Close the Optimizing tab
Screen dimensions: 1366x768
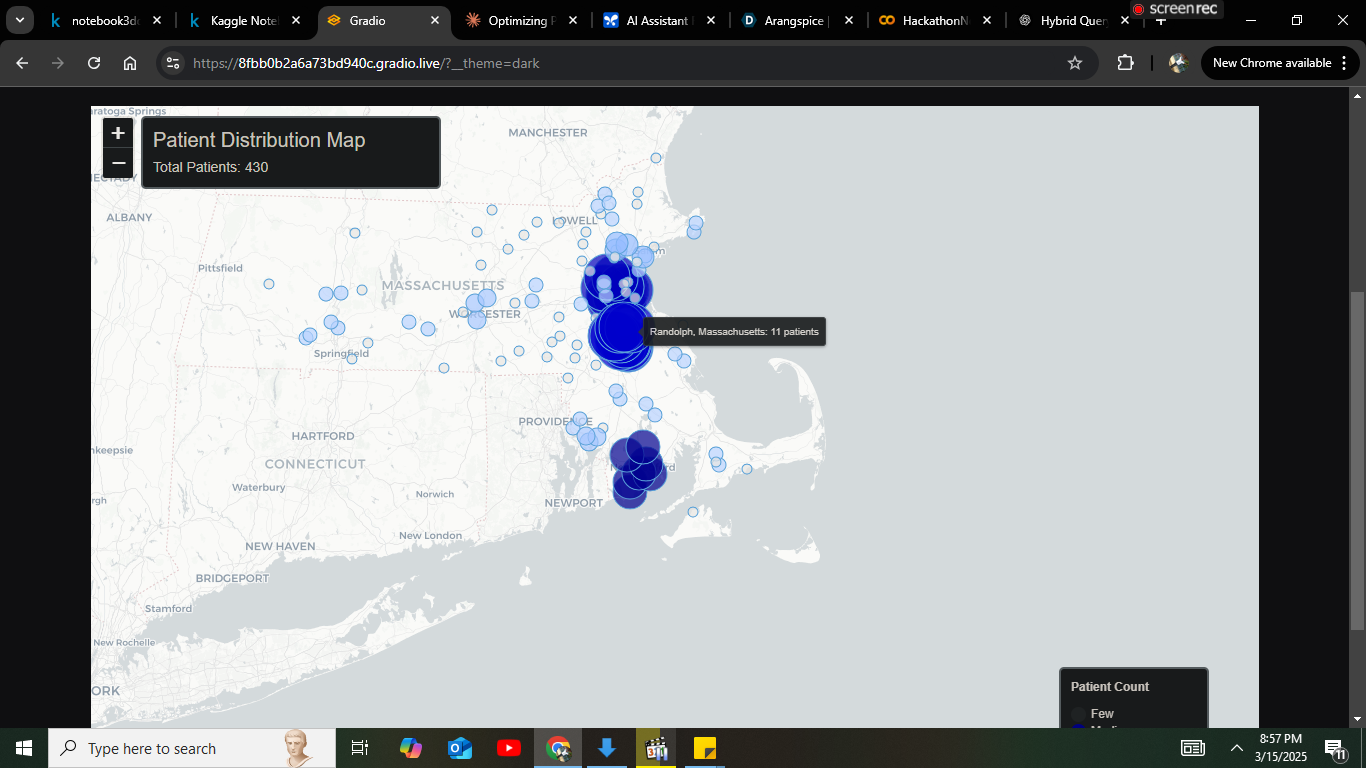[x=572, y=20]
